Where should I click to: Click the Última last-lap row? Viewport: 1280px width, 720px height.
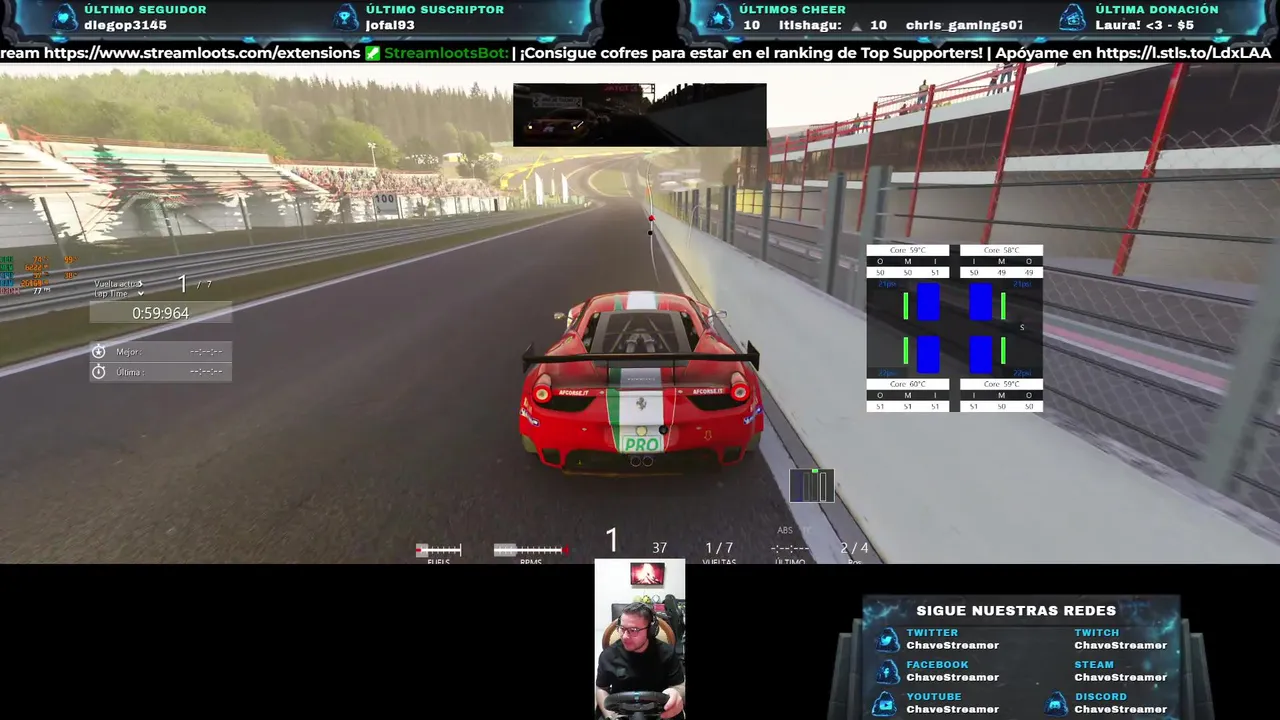(x=160, y=372)
